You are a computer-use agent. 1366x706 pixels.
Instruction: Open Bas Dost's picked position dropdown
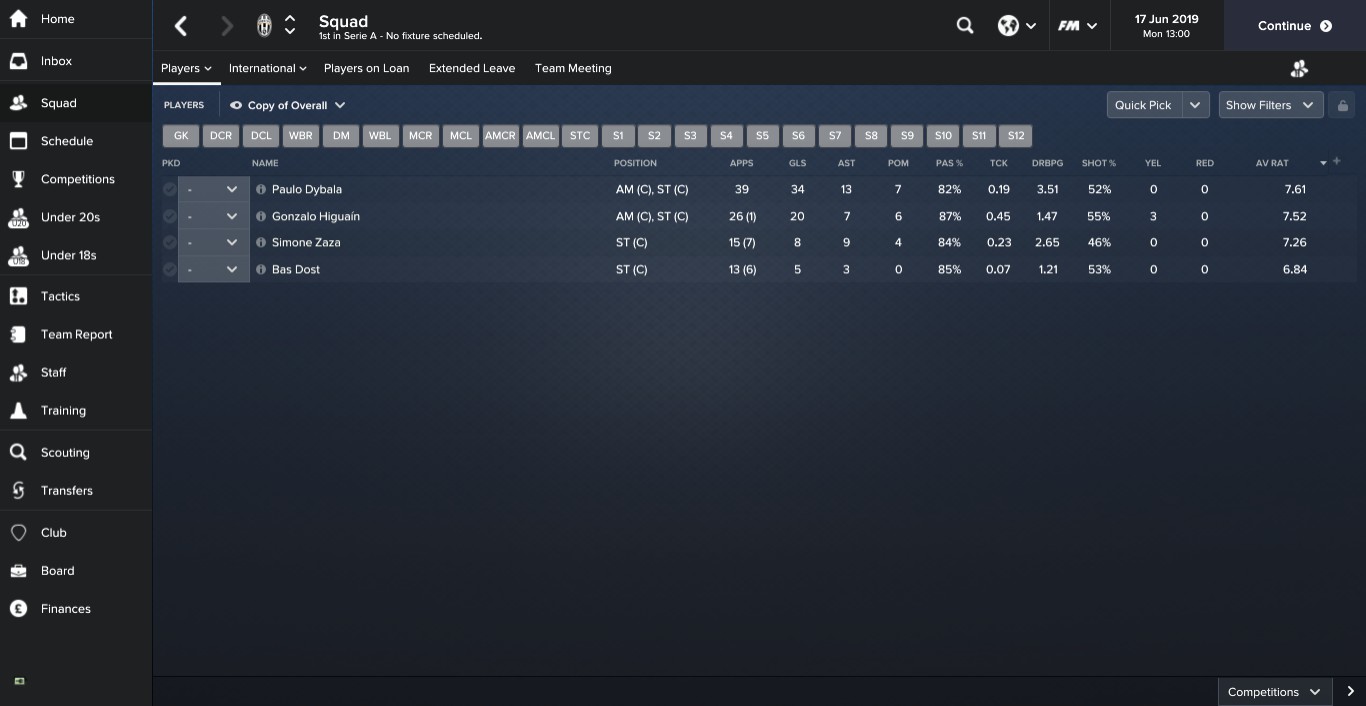[214, 269]
